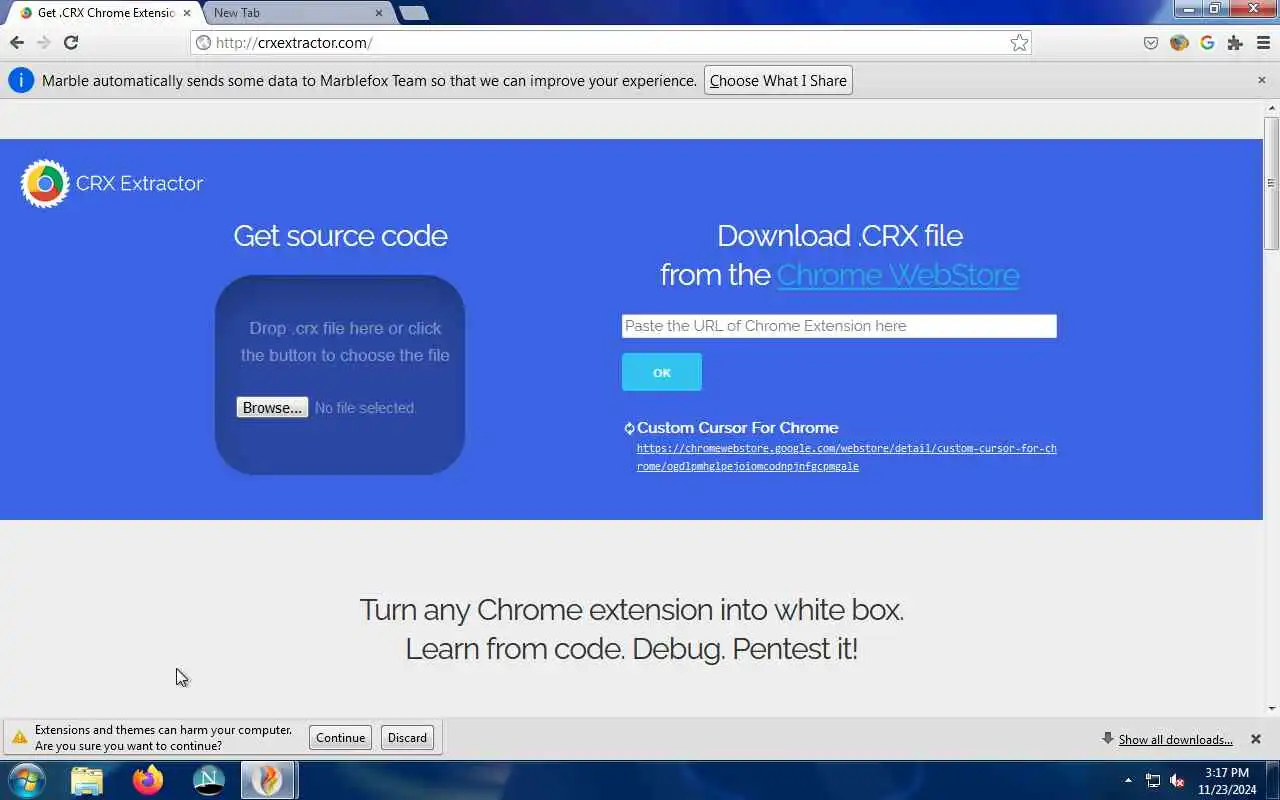This screenshot has width=1280, height=800.
Task: Click the Forward navigation arrow
Action: 43,42
